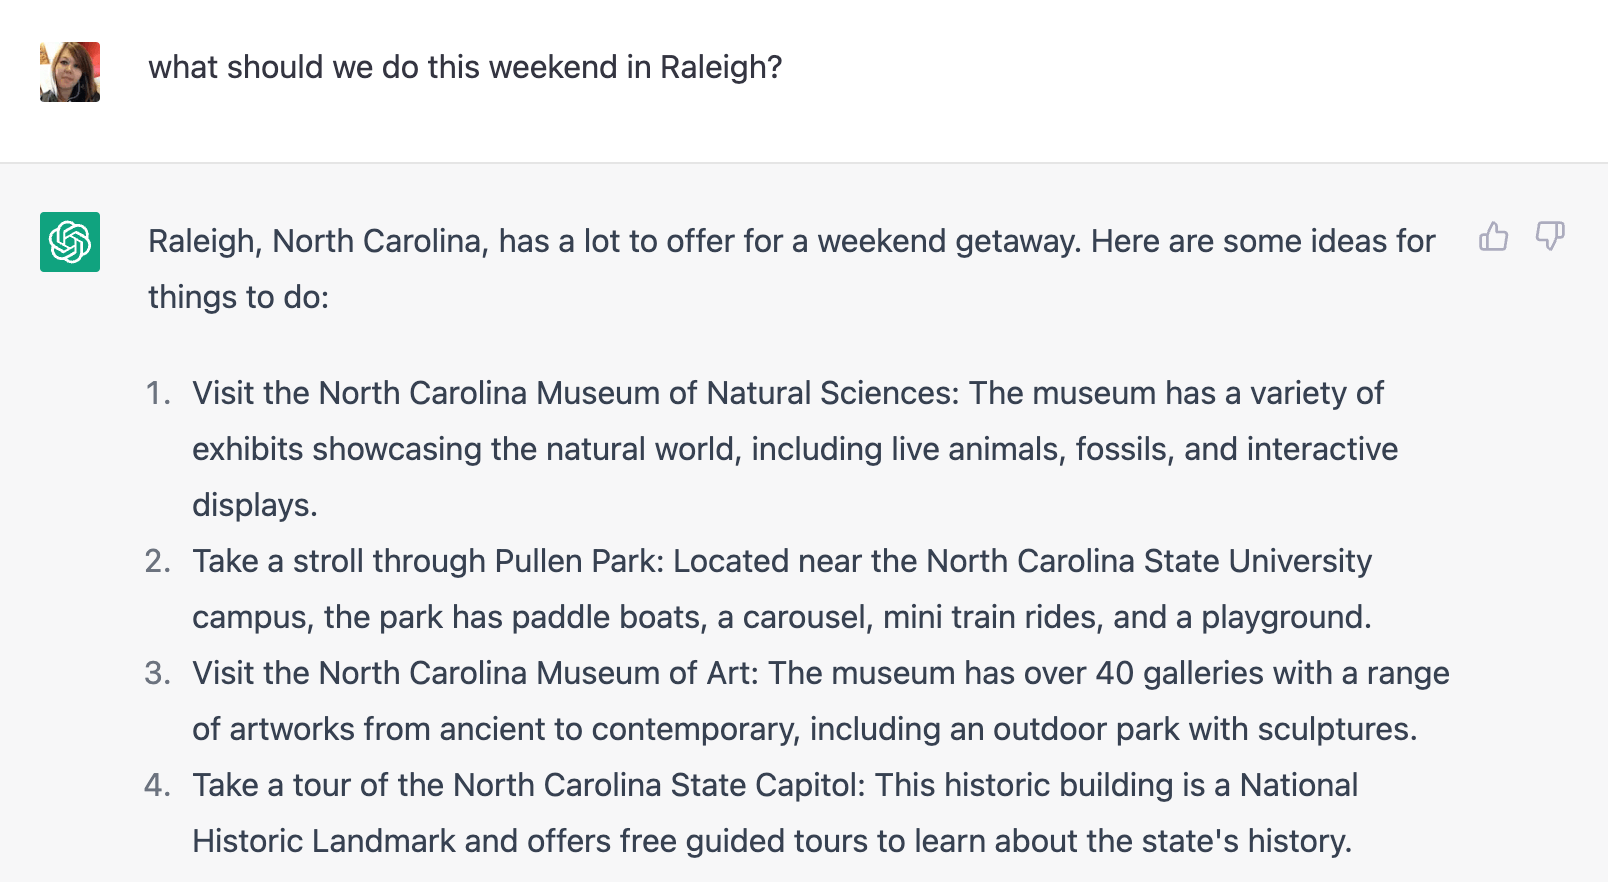The width and height of the screenshot is (1608, 882).
Task: Click the ChatGPT logo avatar
Action: (x=70, y=242)
